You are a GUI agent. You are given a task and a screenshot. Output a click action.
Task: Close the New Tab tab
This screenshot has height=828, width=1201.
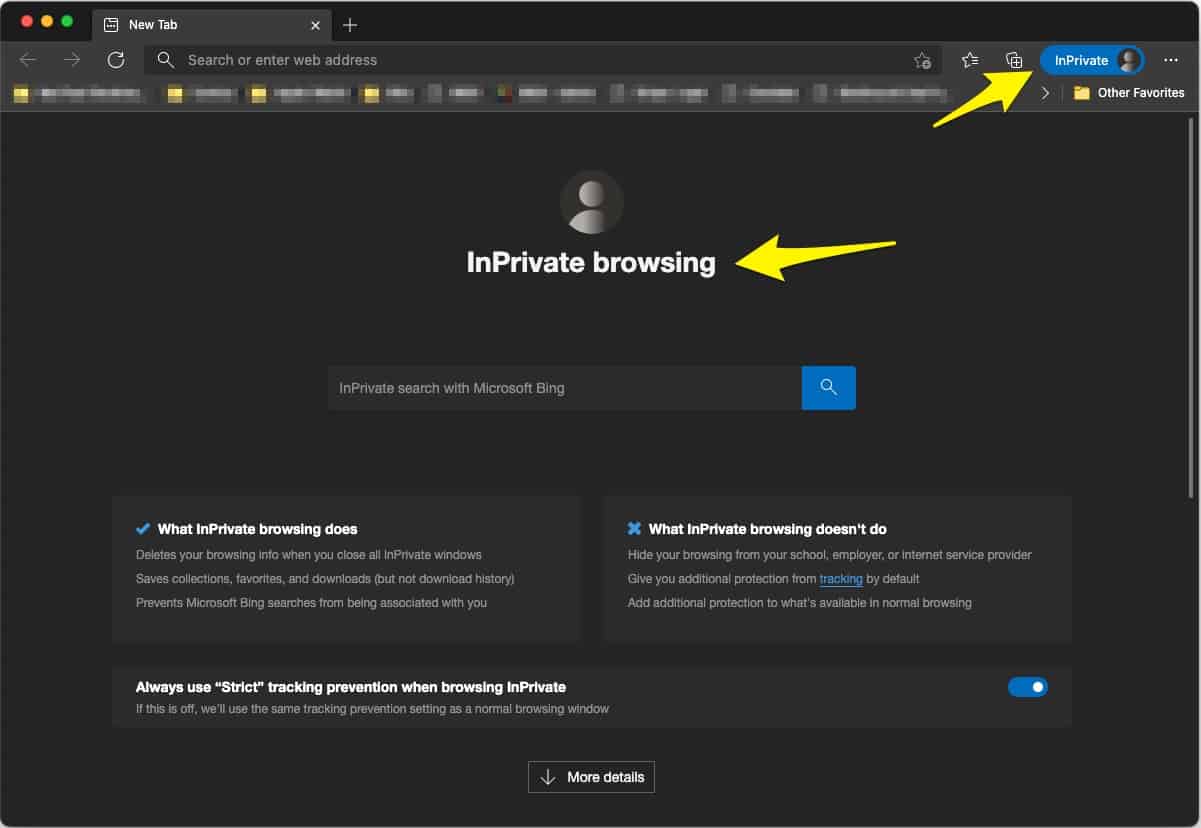[316, 25]
